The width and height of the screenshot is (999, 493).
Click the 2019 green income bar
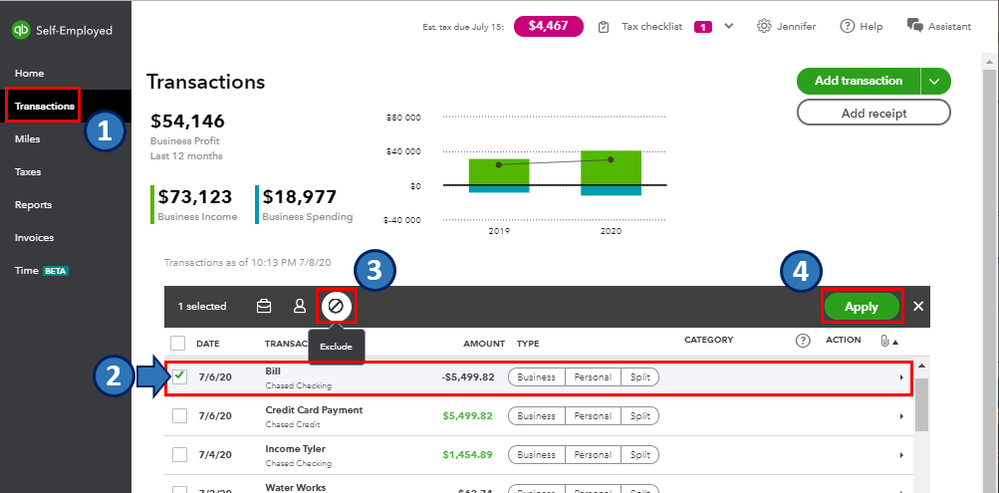click(x=499, y=172)
